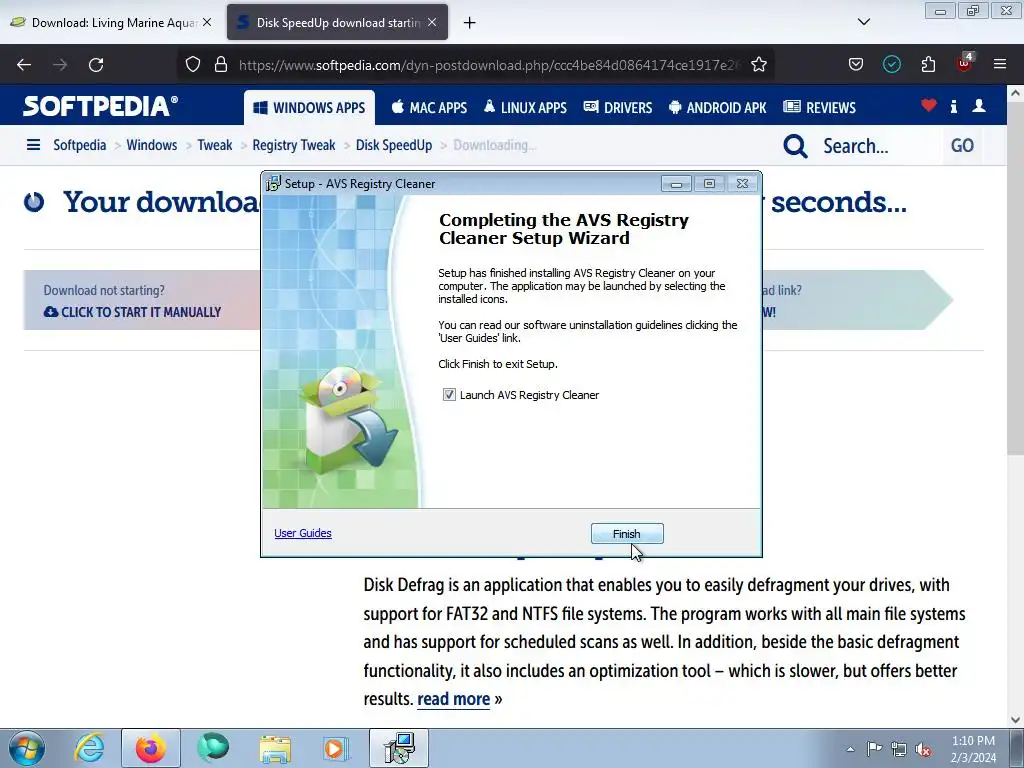Open the Drivers section

(x=618, y=108)
